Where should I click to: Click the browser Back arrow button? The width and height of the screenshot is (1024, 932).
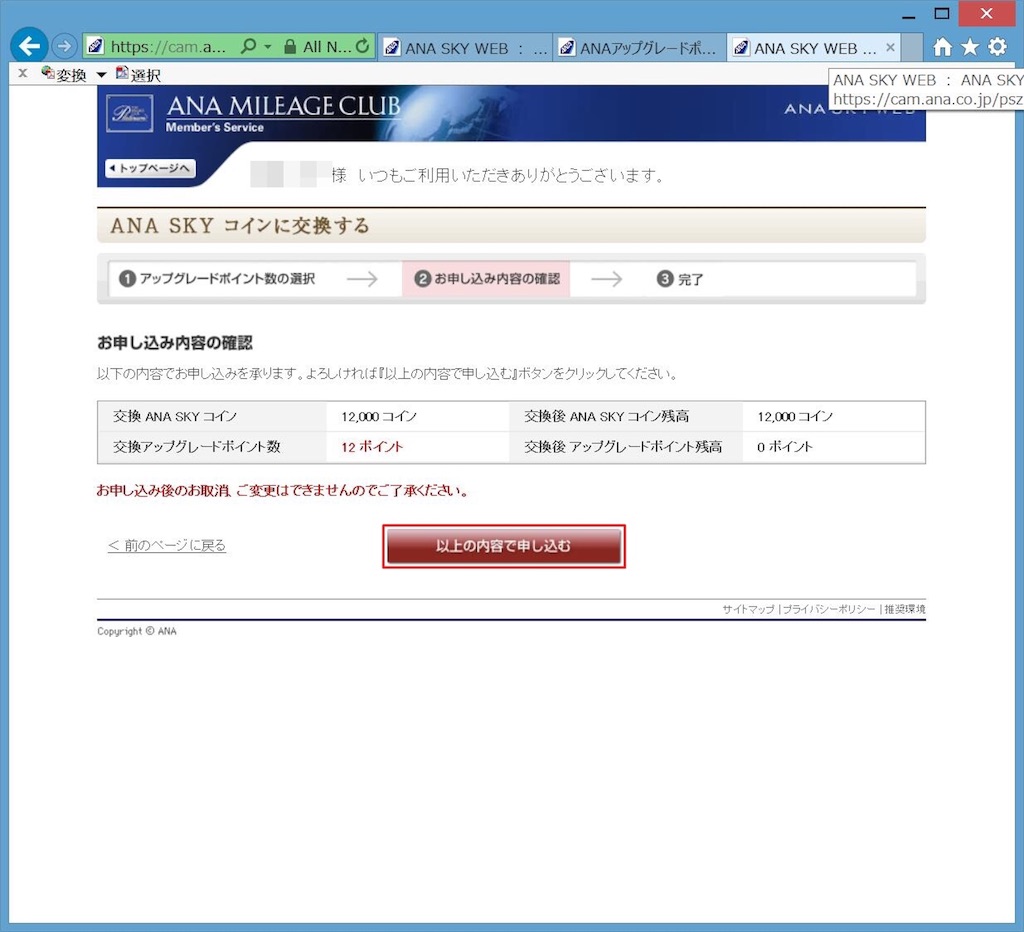point(29,46)
